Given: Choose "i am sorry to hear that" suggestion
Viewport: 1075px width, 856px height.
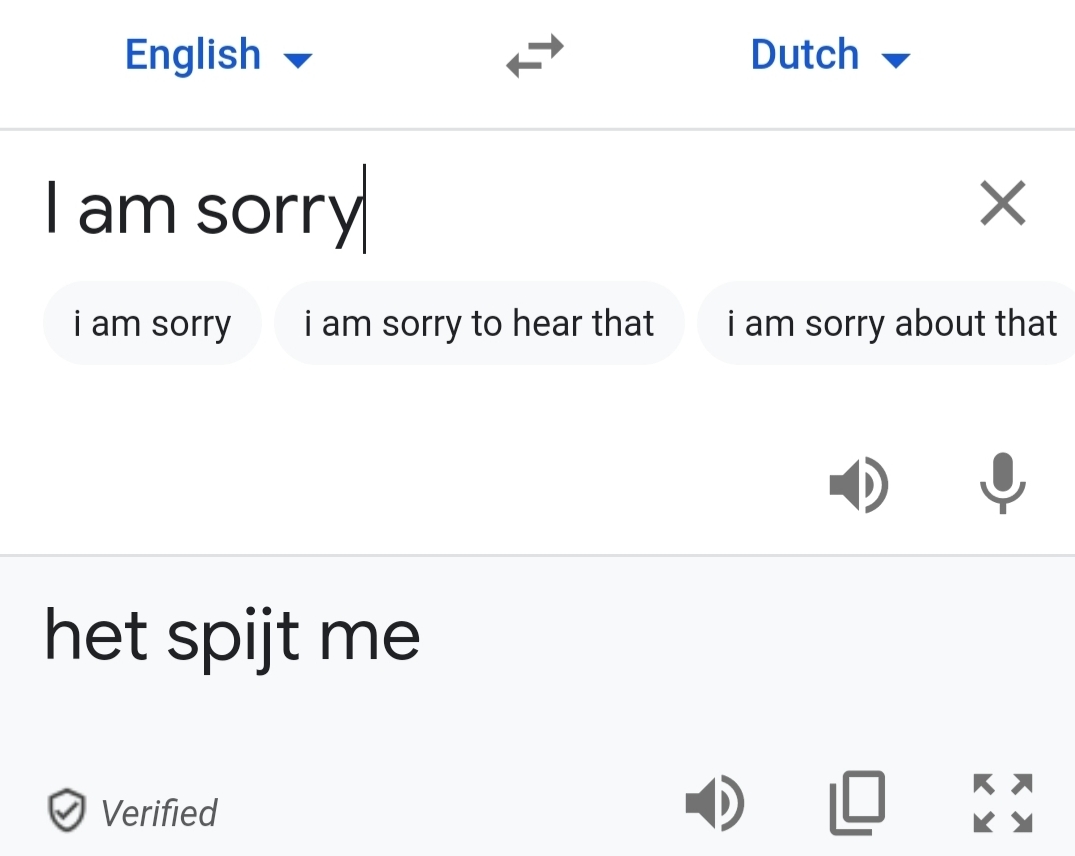Looking at the screenshot, I should (479, 323).
